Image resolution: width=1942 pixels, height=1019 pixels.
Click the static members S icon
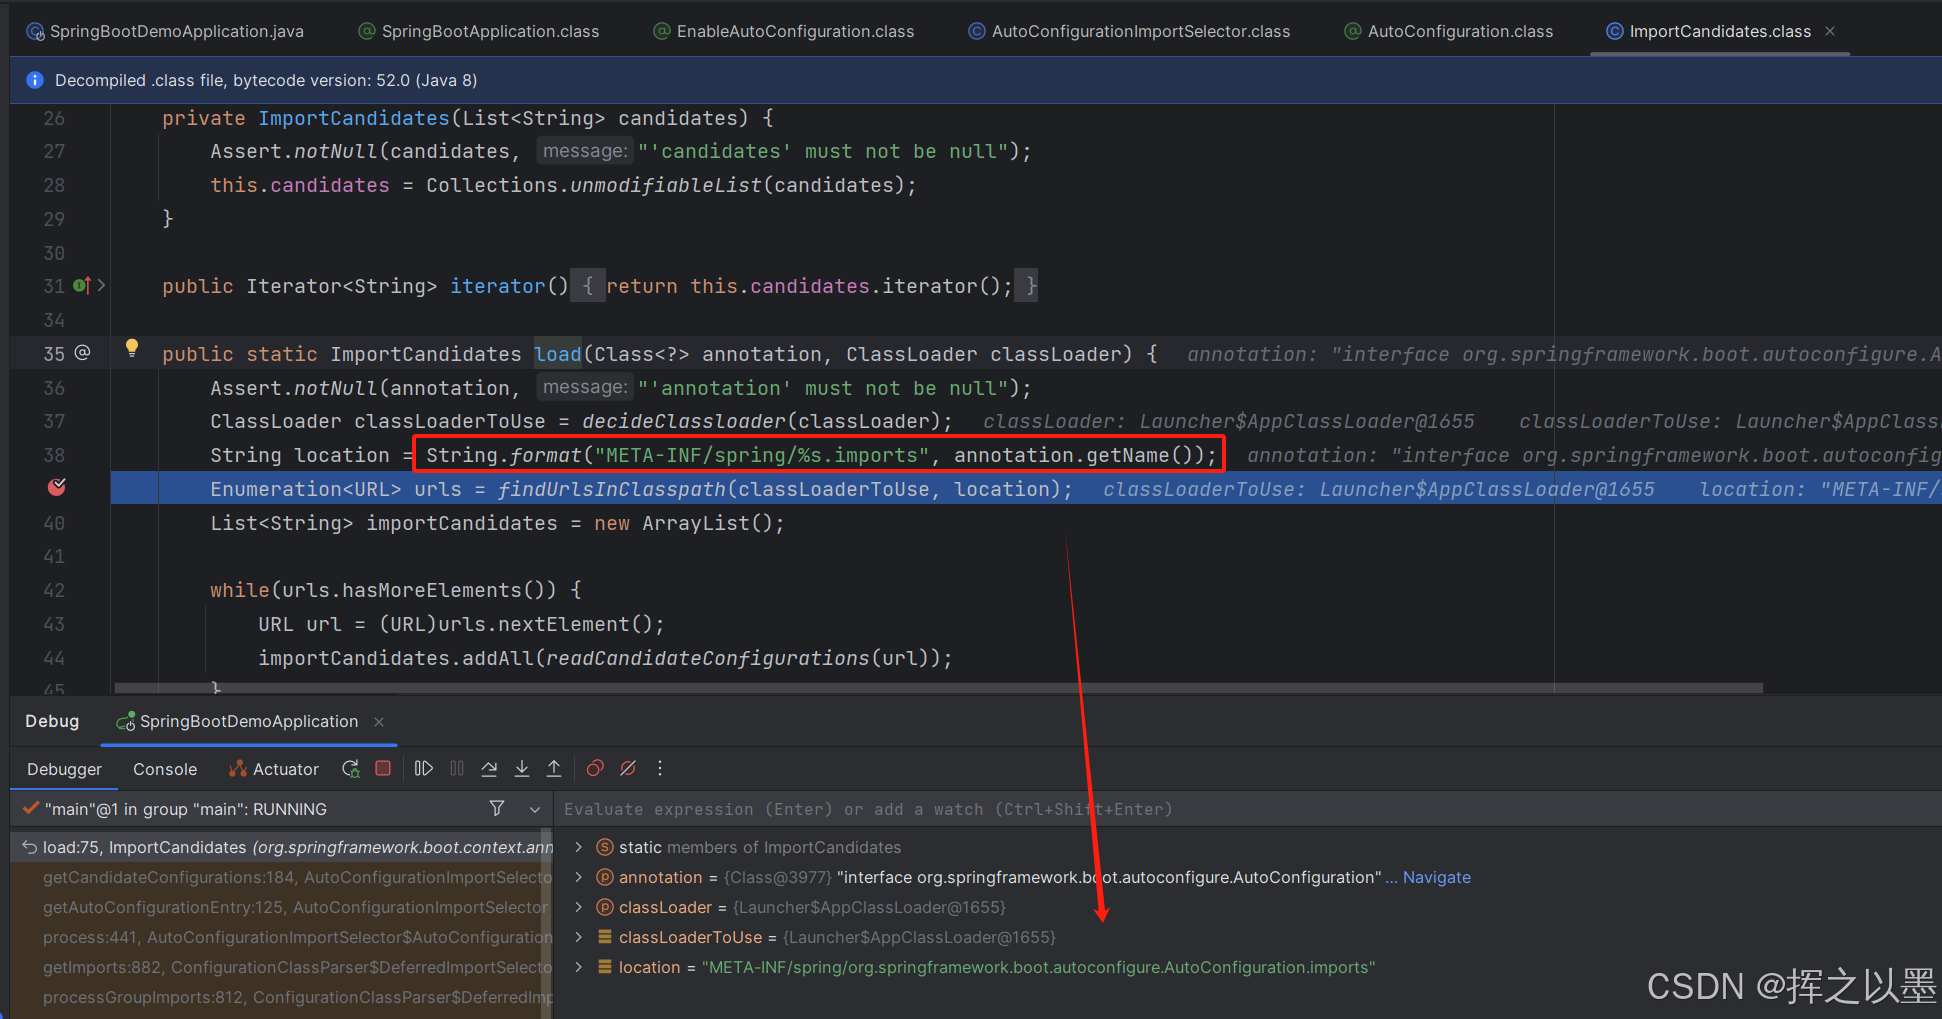[604, 847]
